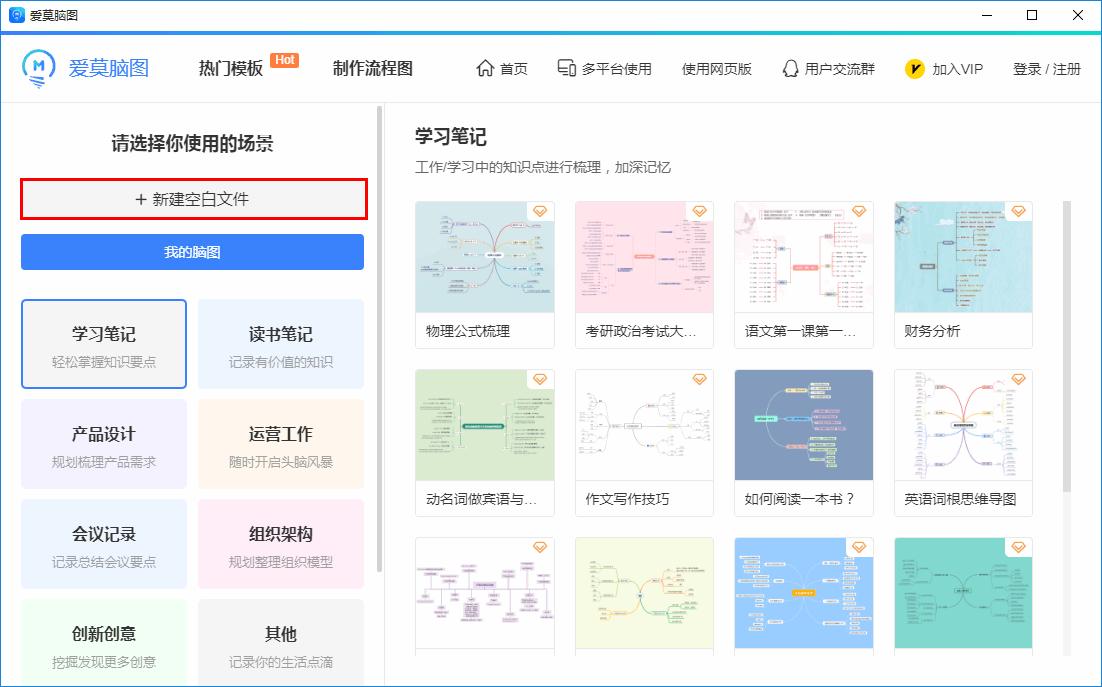Click the template list vertical scrollbar
1102x687 pixels.
(x=1067, y=346)
